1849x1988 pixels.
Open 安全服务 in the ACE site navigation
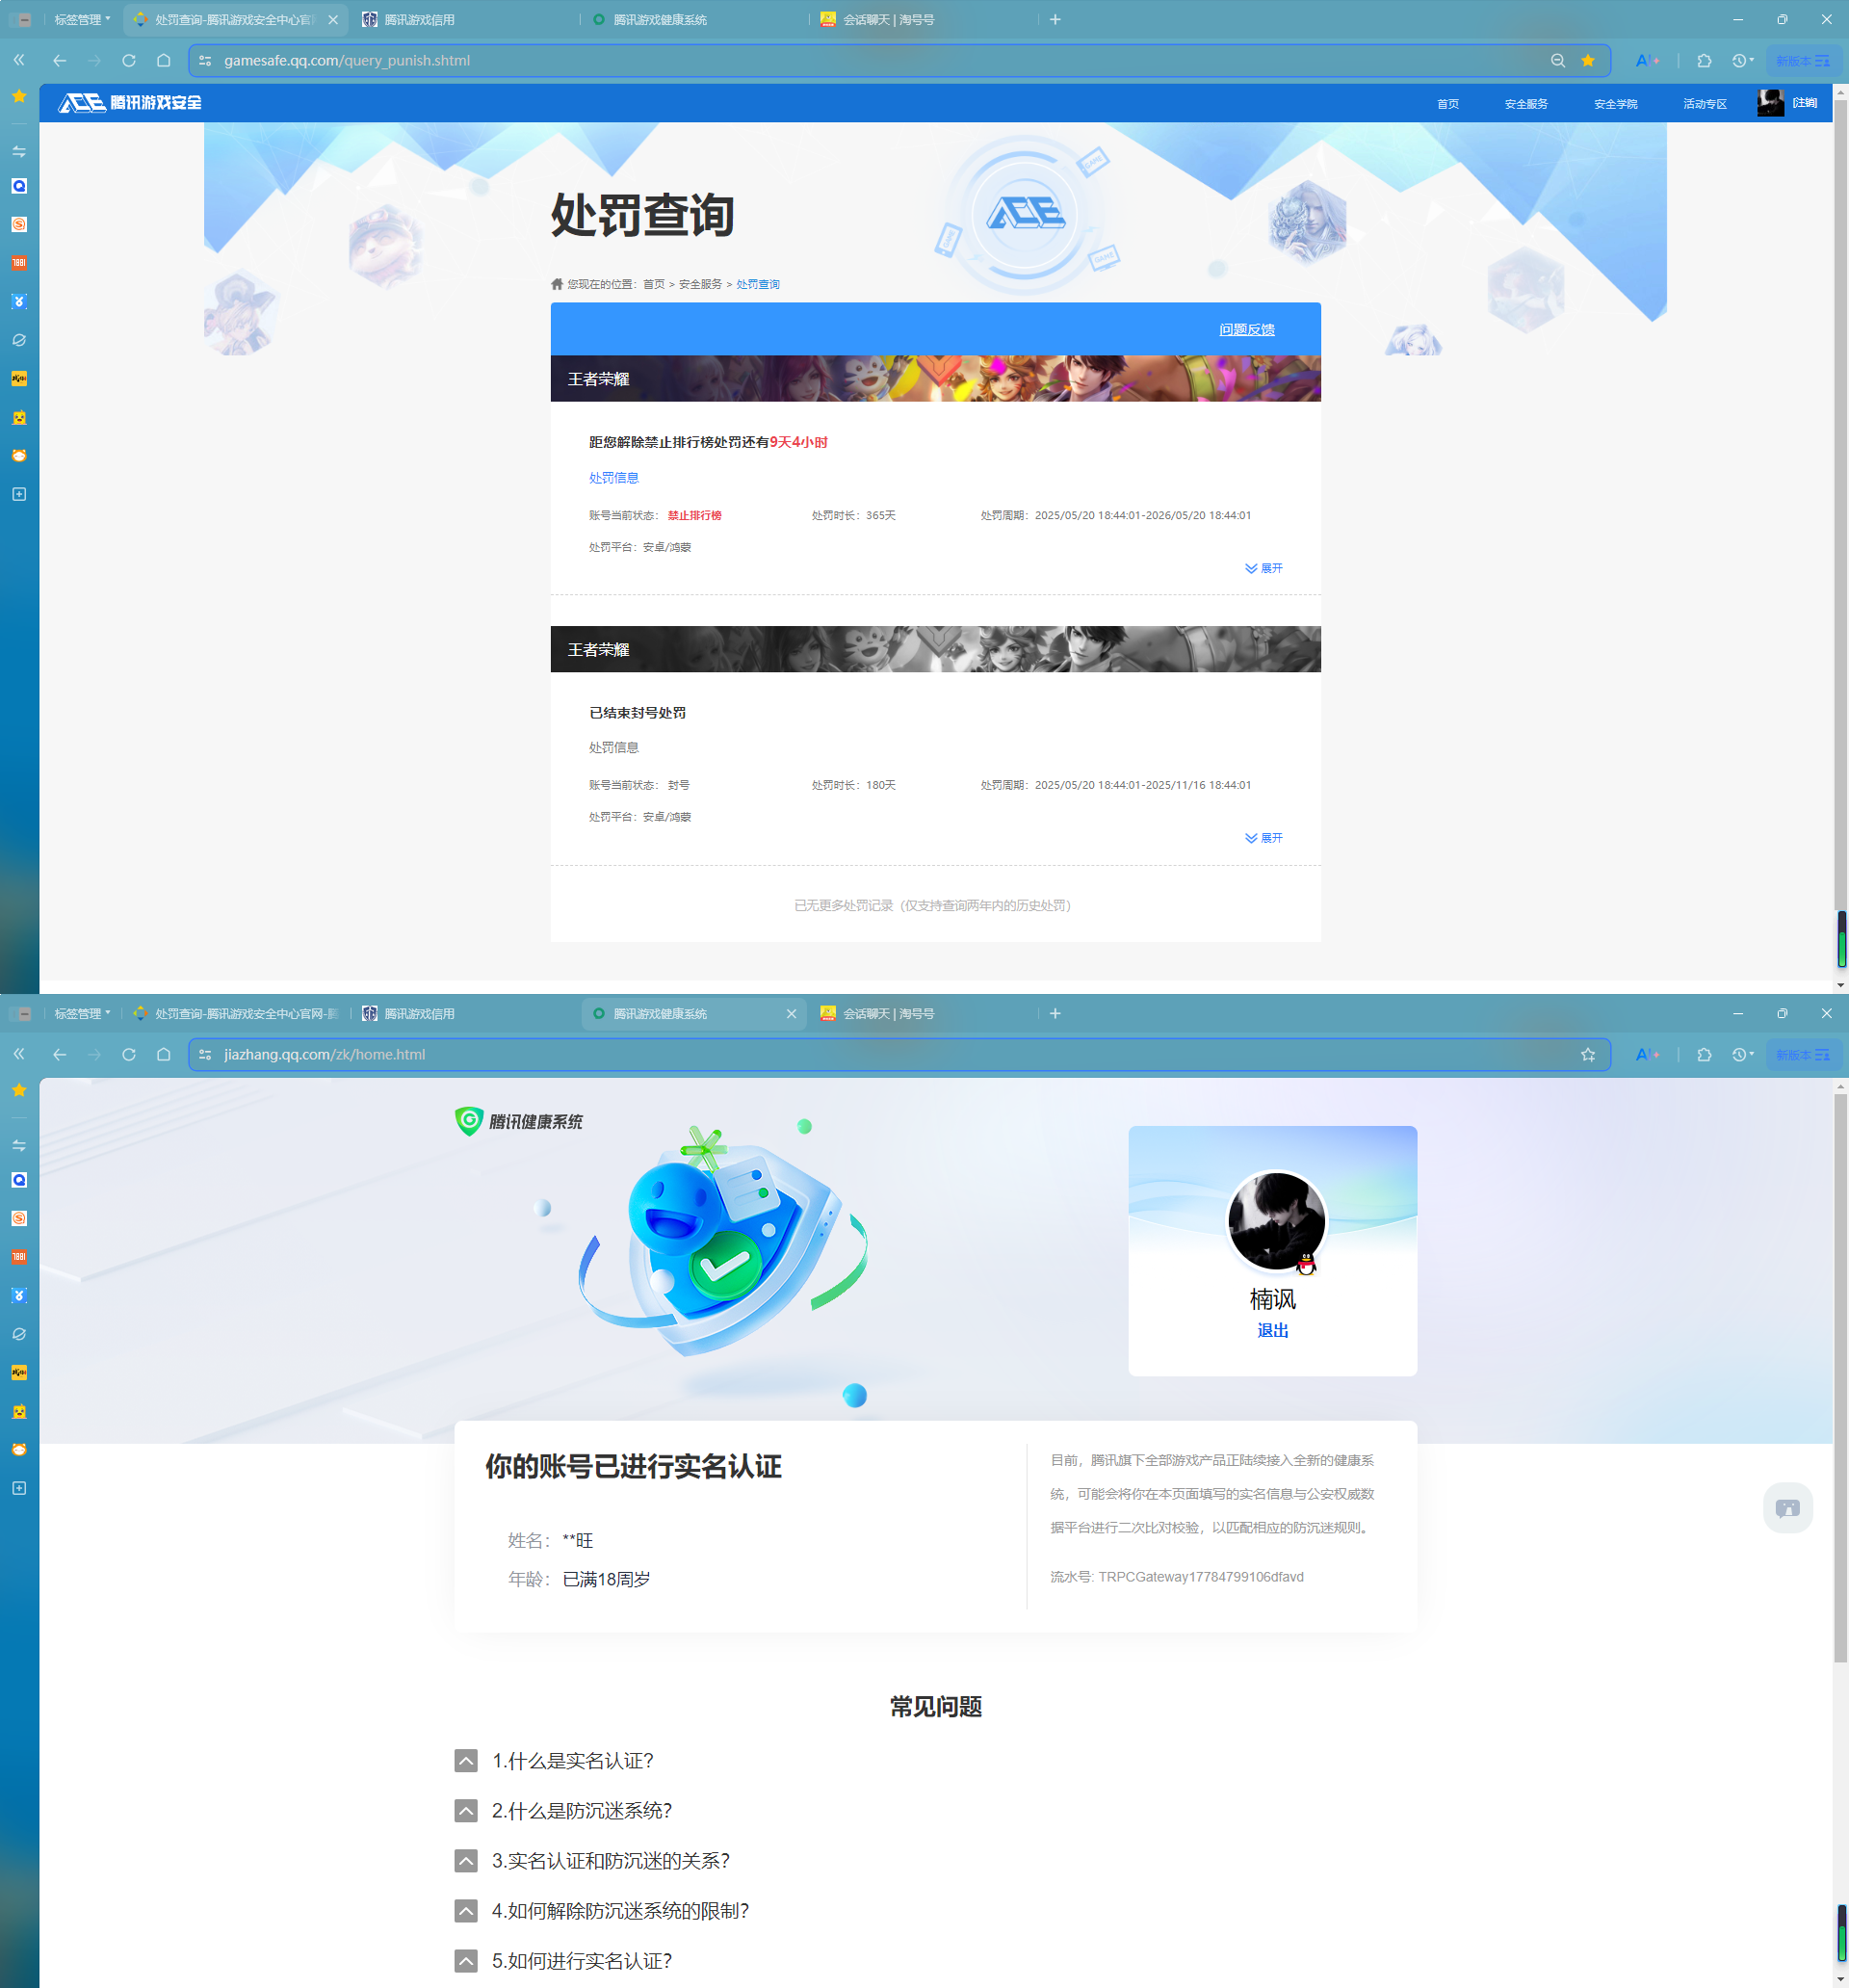click(x=1526, y=104)
